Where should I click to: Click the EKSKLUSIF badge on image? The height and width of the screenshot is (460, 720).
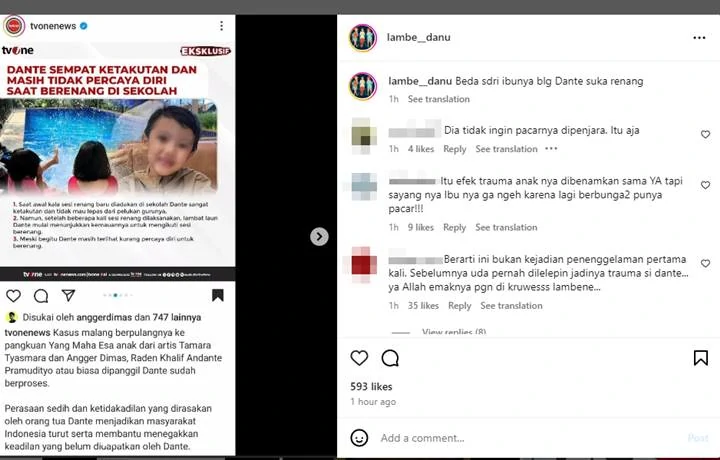click(x=205, y=51)
